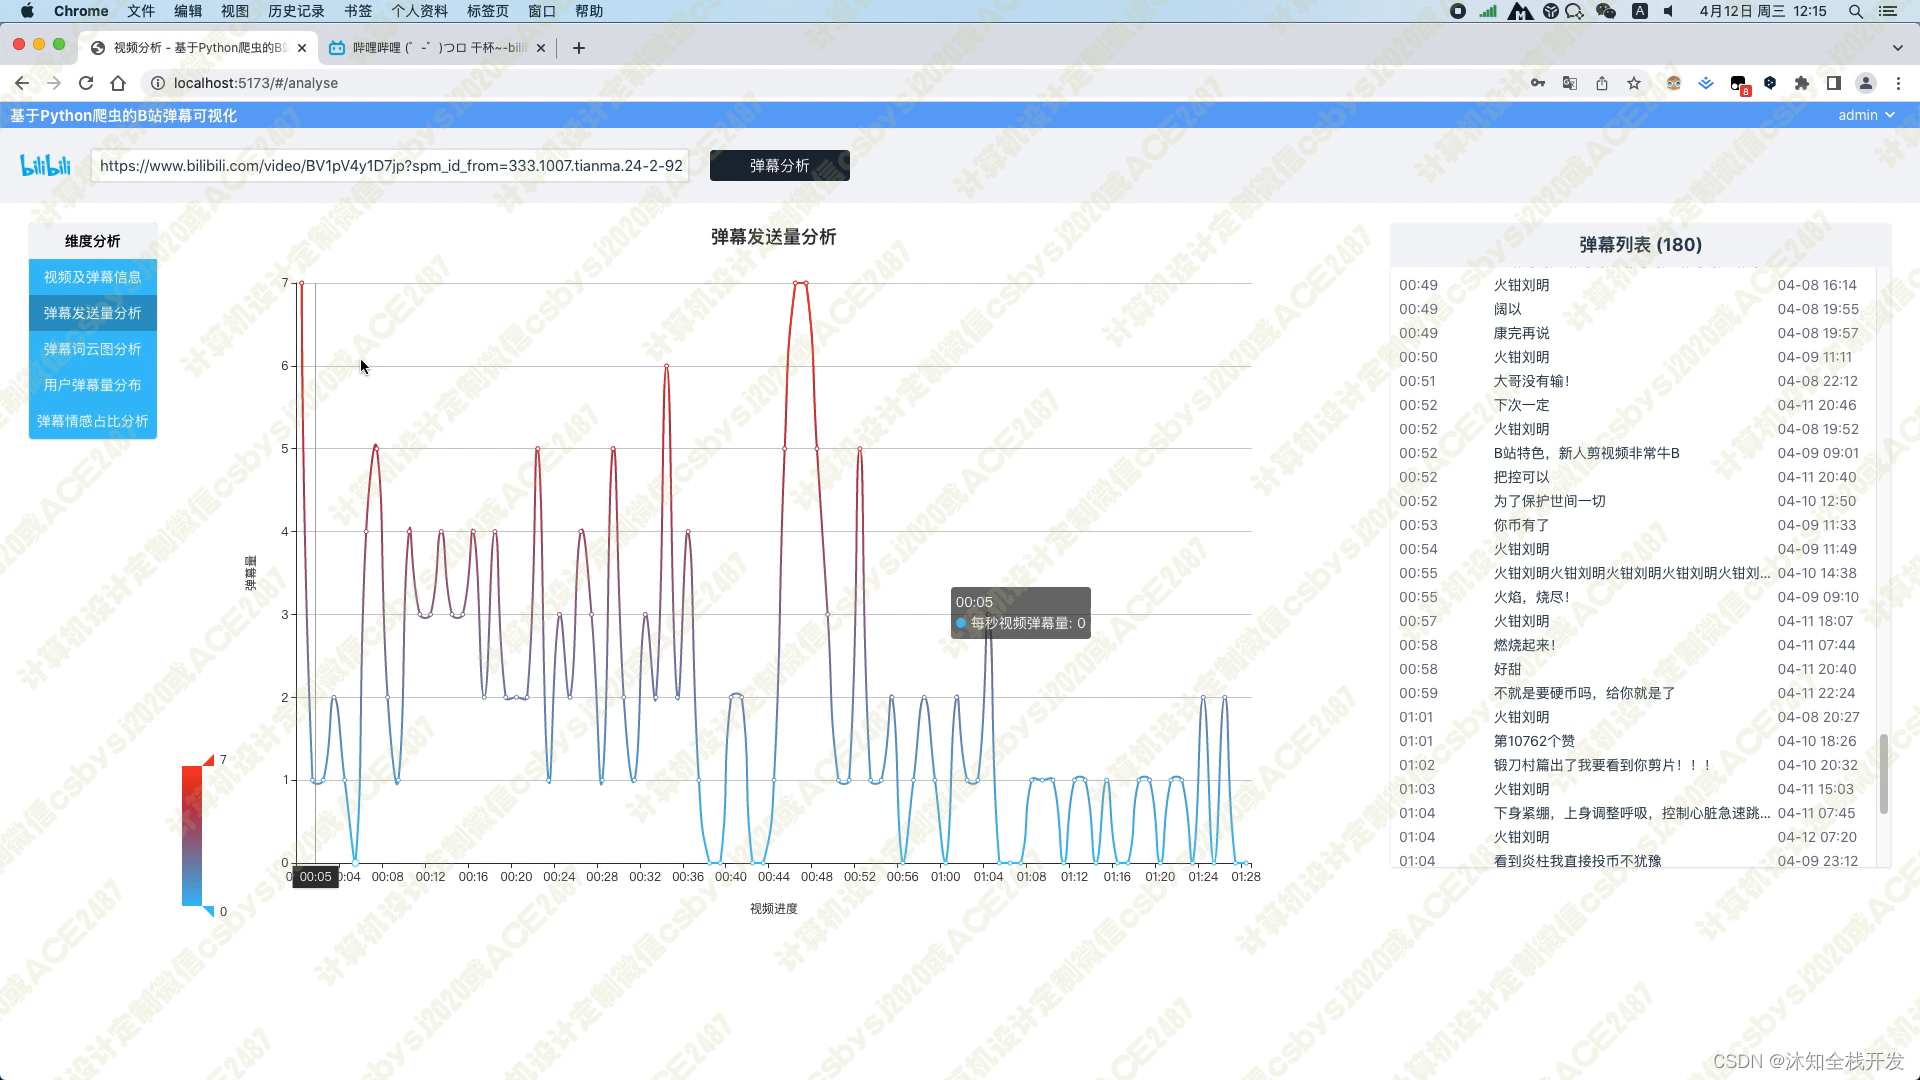Viewport: 1920px width, 1080px height.
Task: Click the red-blue visual map color bar
Action: click(x=192, y=835)
